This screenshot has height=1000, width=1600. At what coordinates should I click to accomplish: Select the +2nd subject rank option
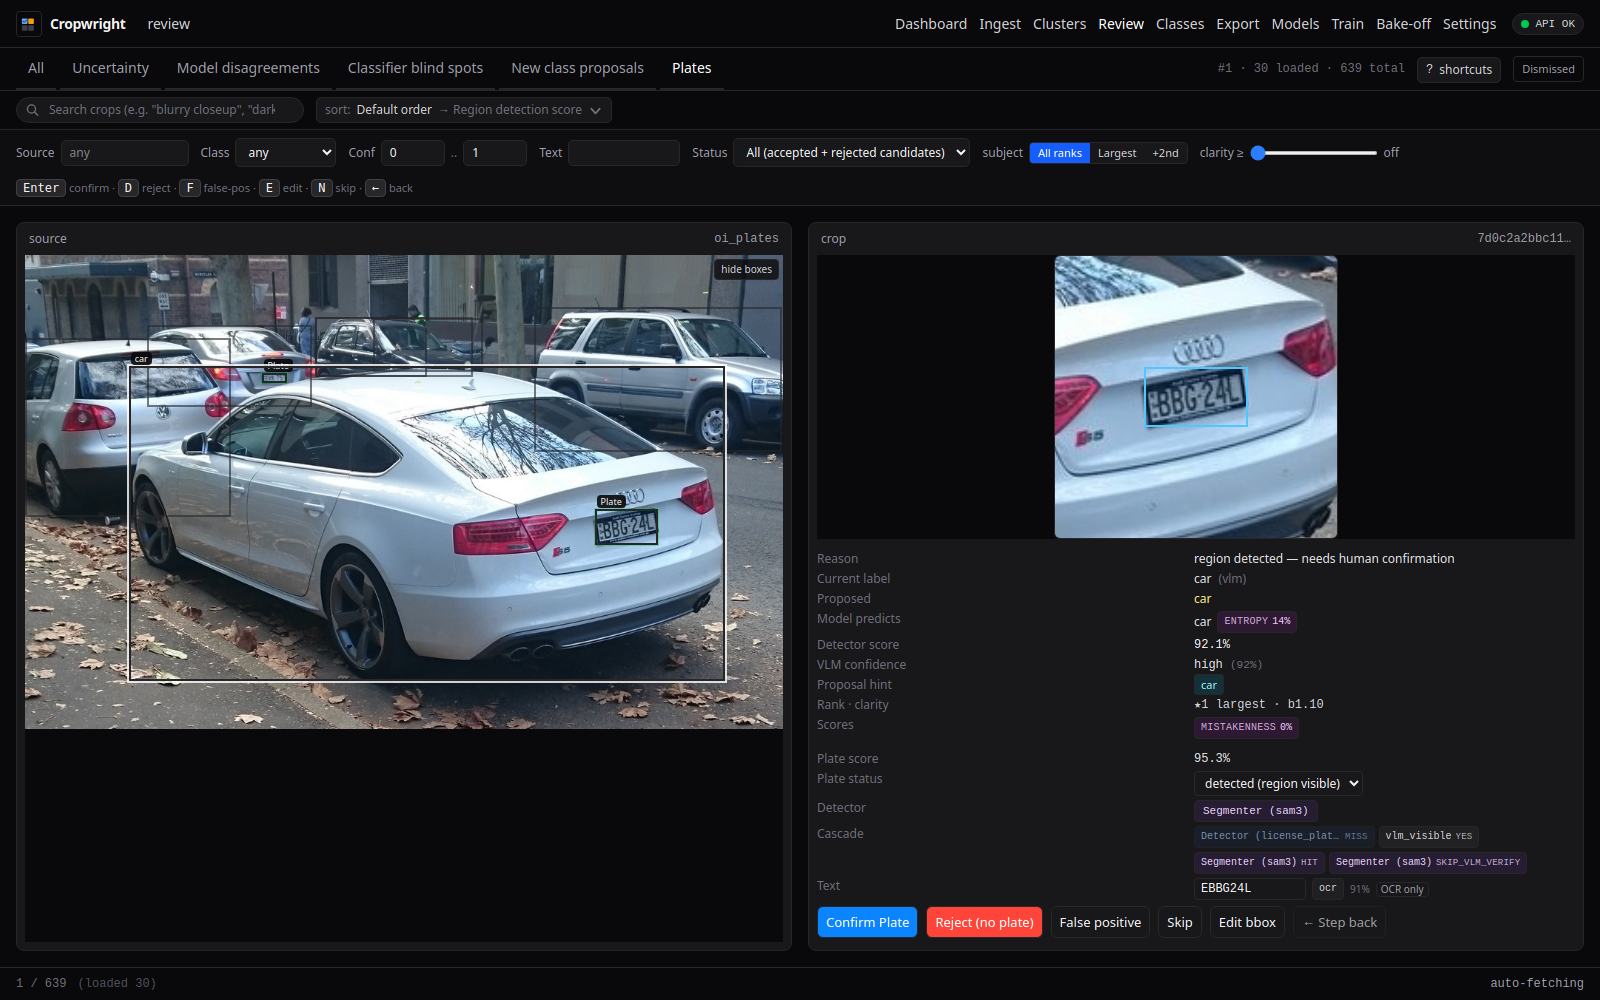click(x=1165, y=153)
